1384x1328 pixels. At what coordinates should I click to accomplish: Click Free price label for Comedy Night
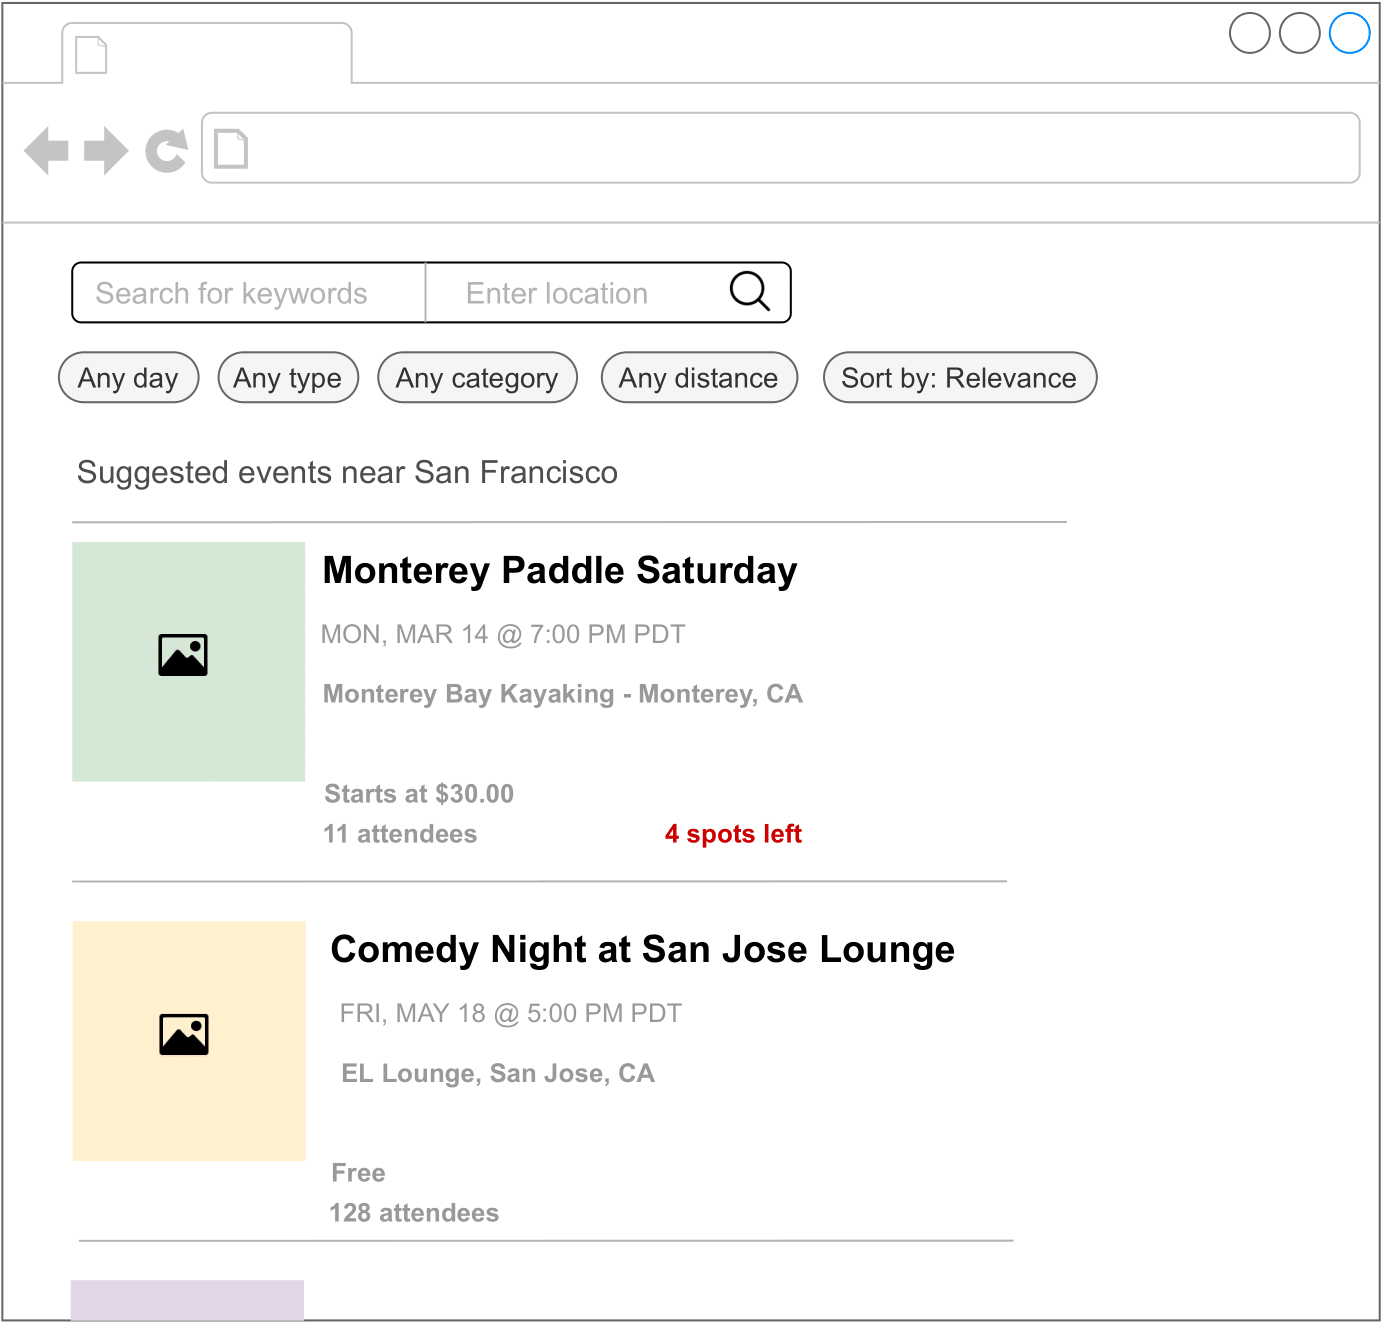[358, 1173]
